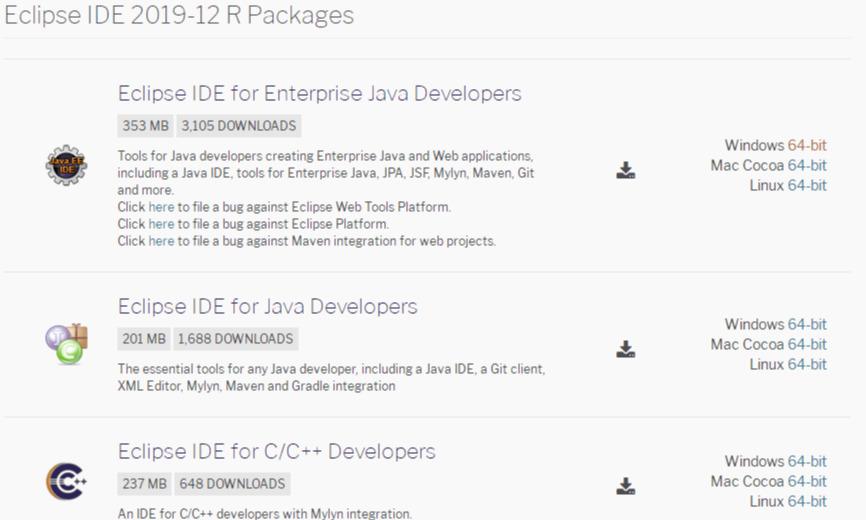Open Eclipse IDE for Enterprise Java Developers title
This screenshot has width=866, height=520.
(319, 93)
